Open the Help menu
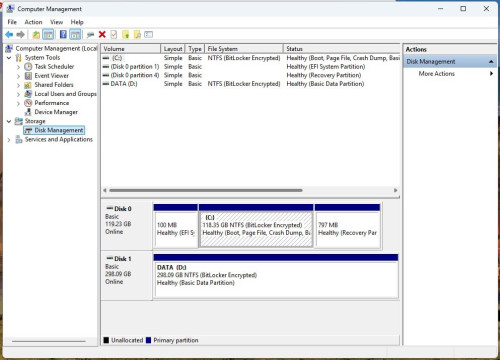The image size is (500, 360). tap(77, 22)
